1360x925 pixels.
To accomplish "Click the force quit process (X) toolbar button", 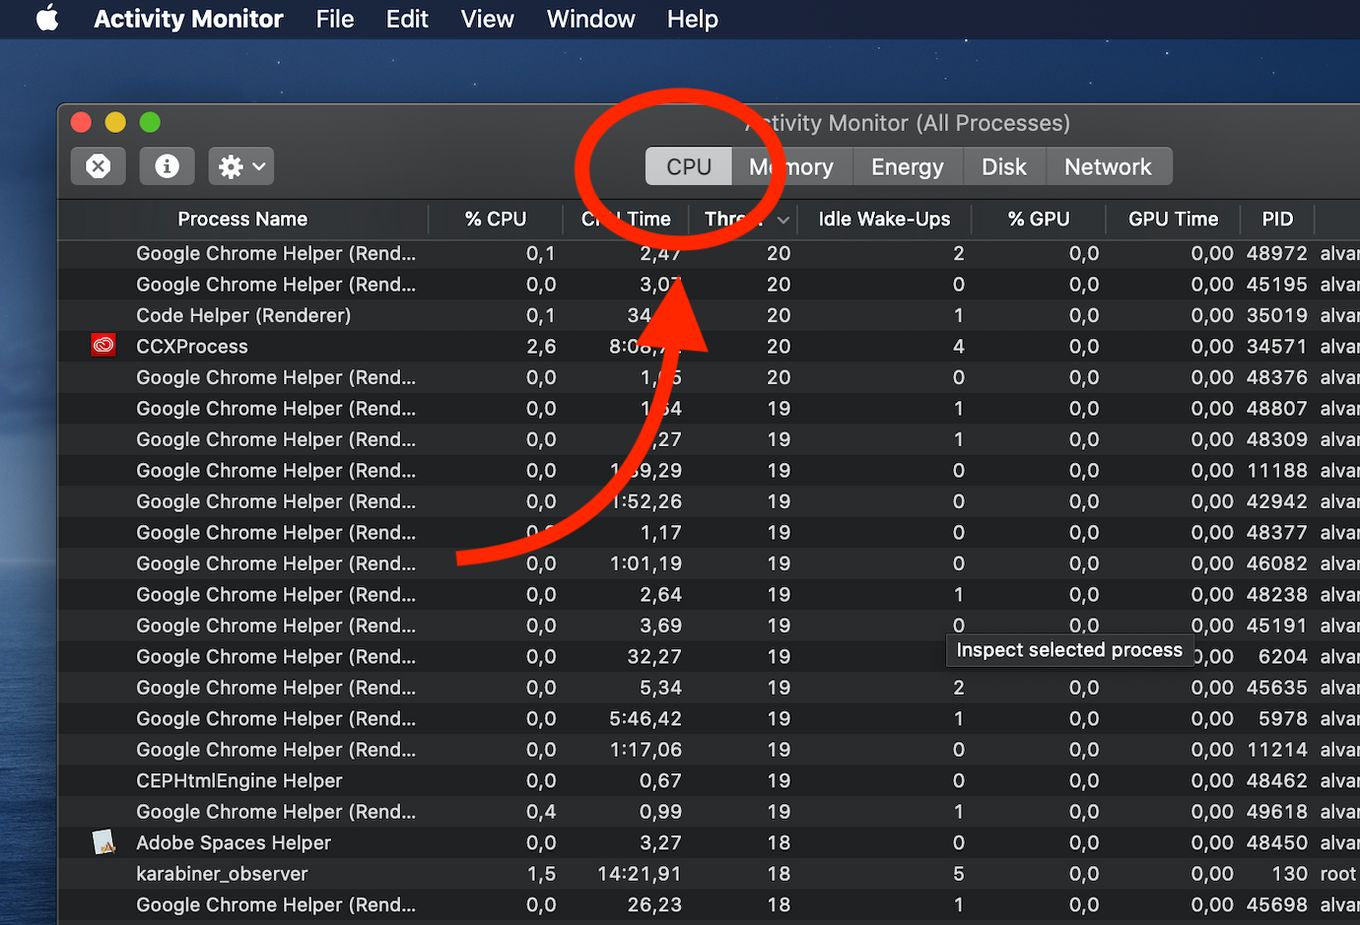I will [98, 166].
